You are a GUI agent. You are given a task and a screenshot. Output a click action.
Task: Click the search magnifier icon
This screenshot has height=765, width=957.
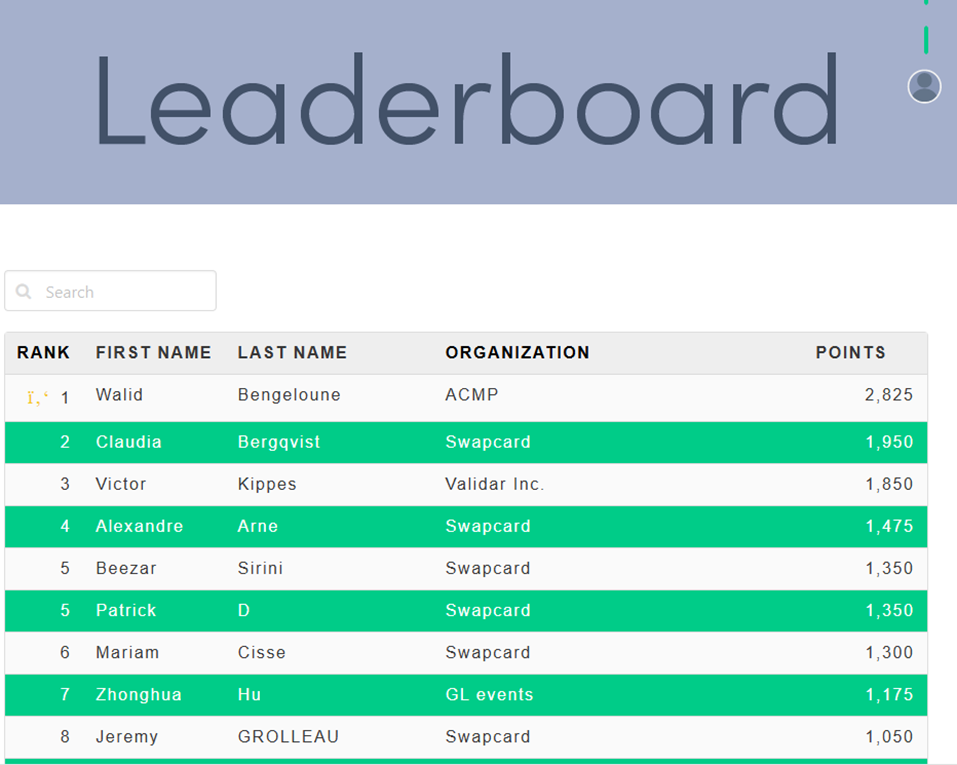click(x=24, y=292)
